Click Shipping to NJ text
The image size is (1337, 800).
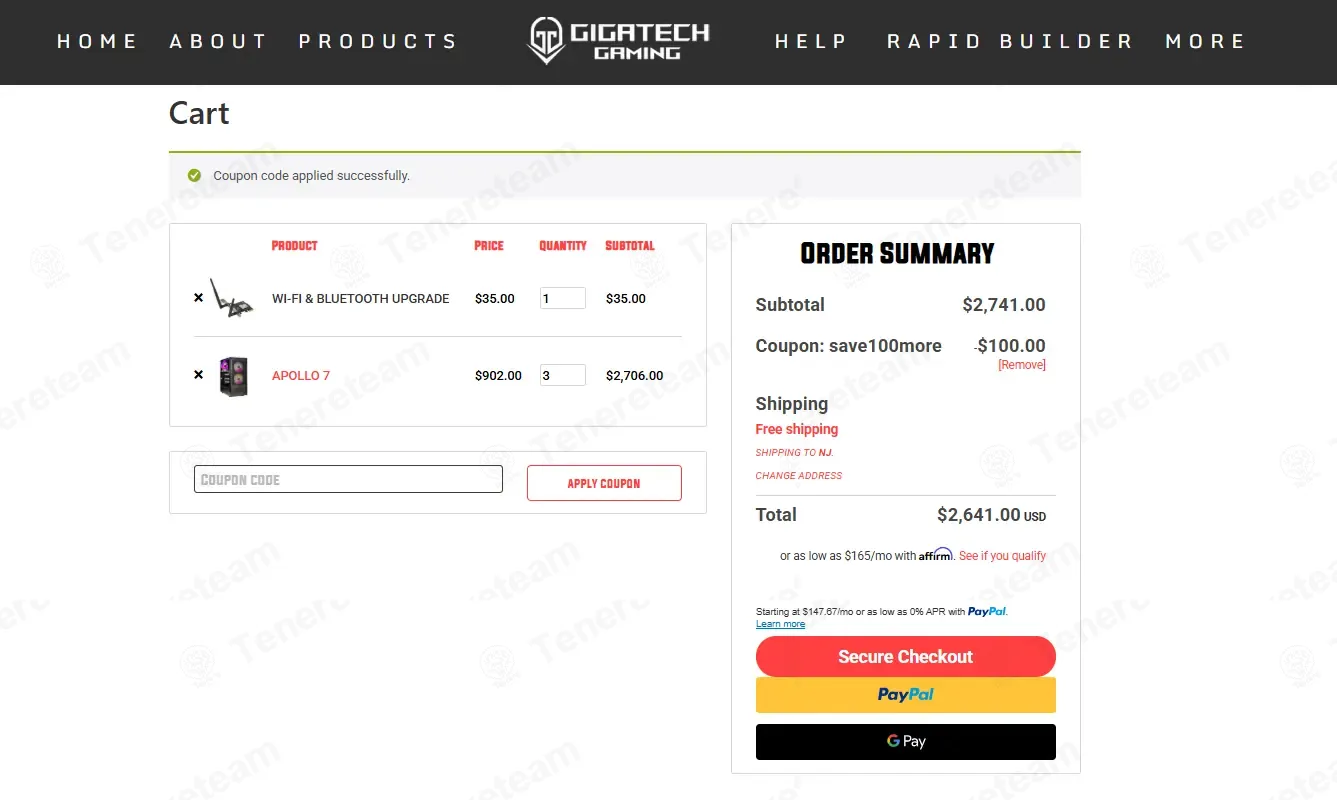[x=794, y=453]
